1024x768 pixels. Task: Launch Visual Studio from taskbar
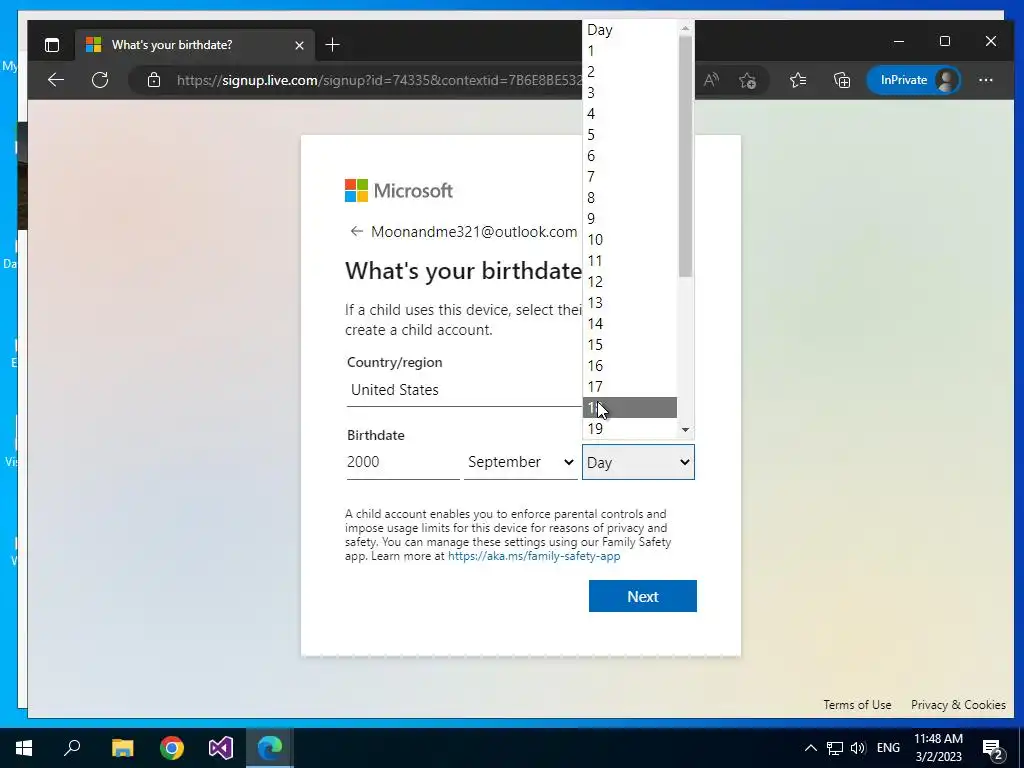221,748
